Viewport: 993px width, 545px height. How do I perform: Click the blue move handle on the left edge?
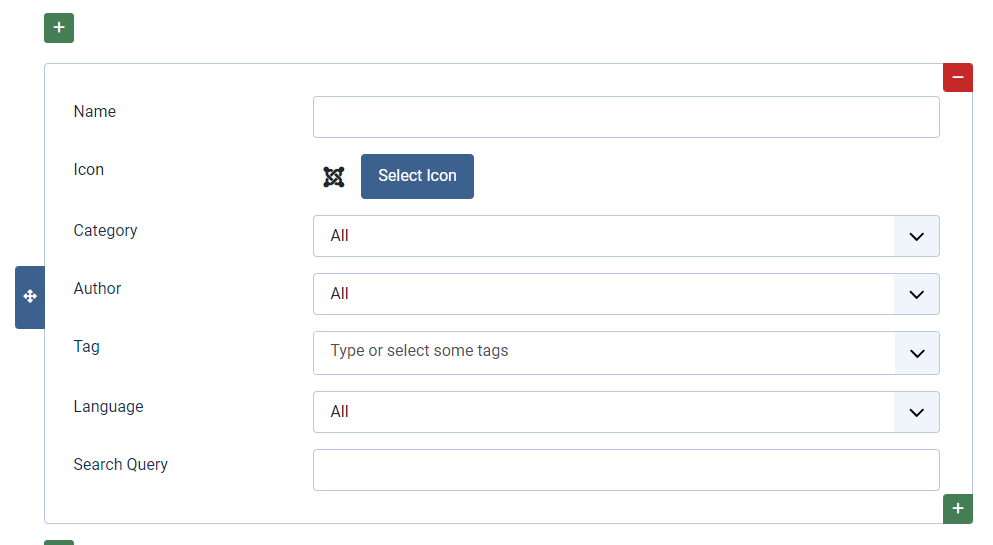[x=30, y=297]
